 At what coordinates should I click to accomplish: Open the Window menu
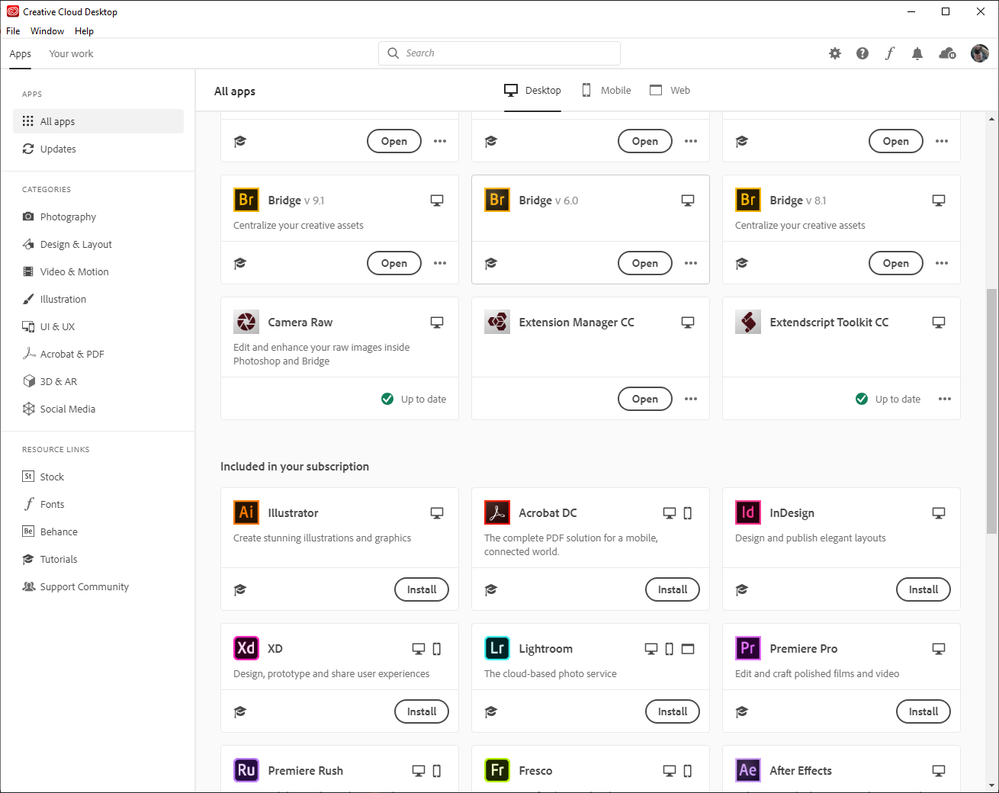point(47,31)
